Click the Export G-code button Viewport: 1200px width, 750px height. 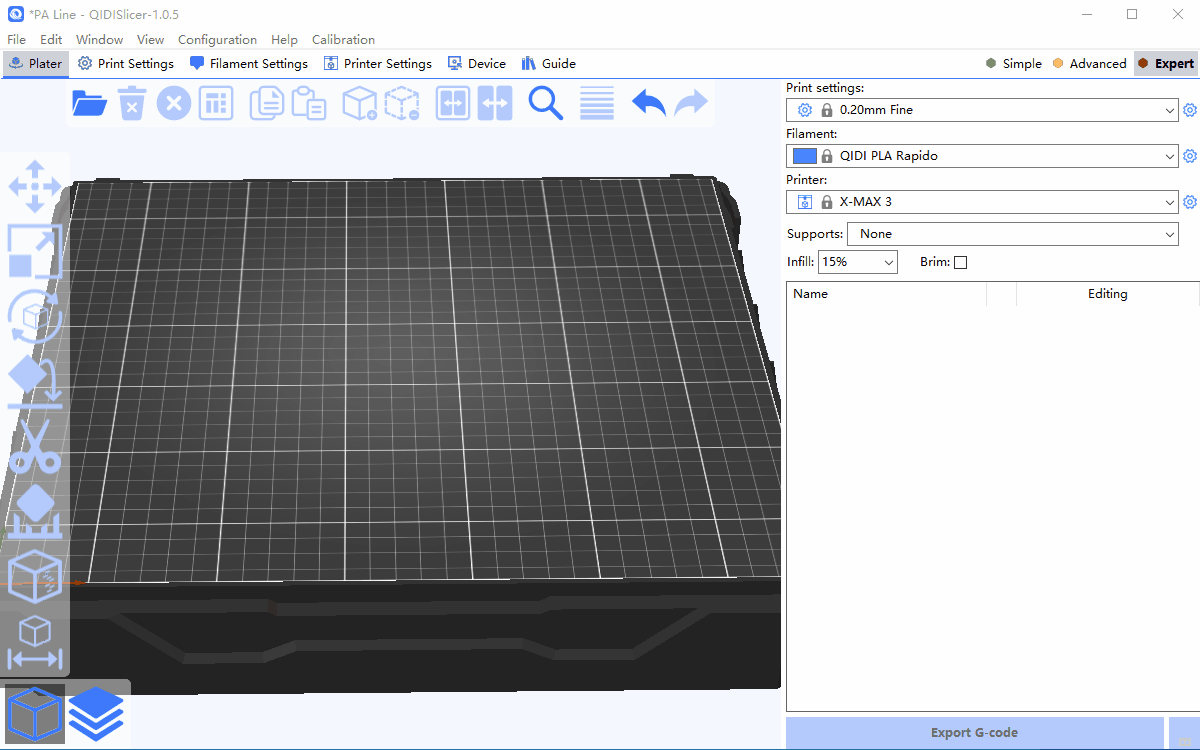coord(974,733)
